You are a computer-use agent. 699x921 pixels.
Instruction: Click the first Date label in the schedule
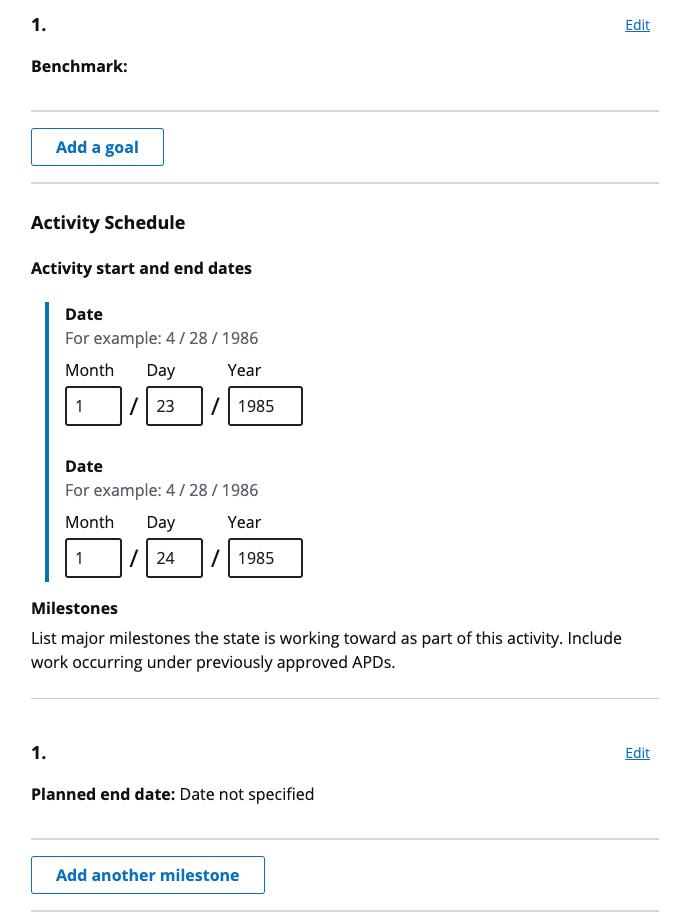[x=83, y=314]
